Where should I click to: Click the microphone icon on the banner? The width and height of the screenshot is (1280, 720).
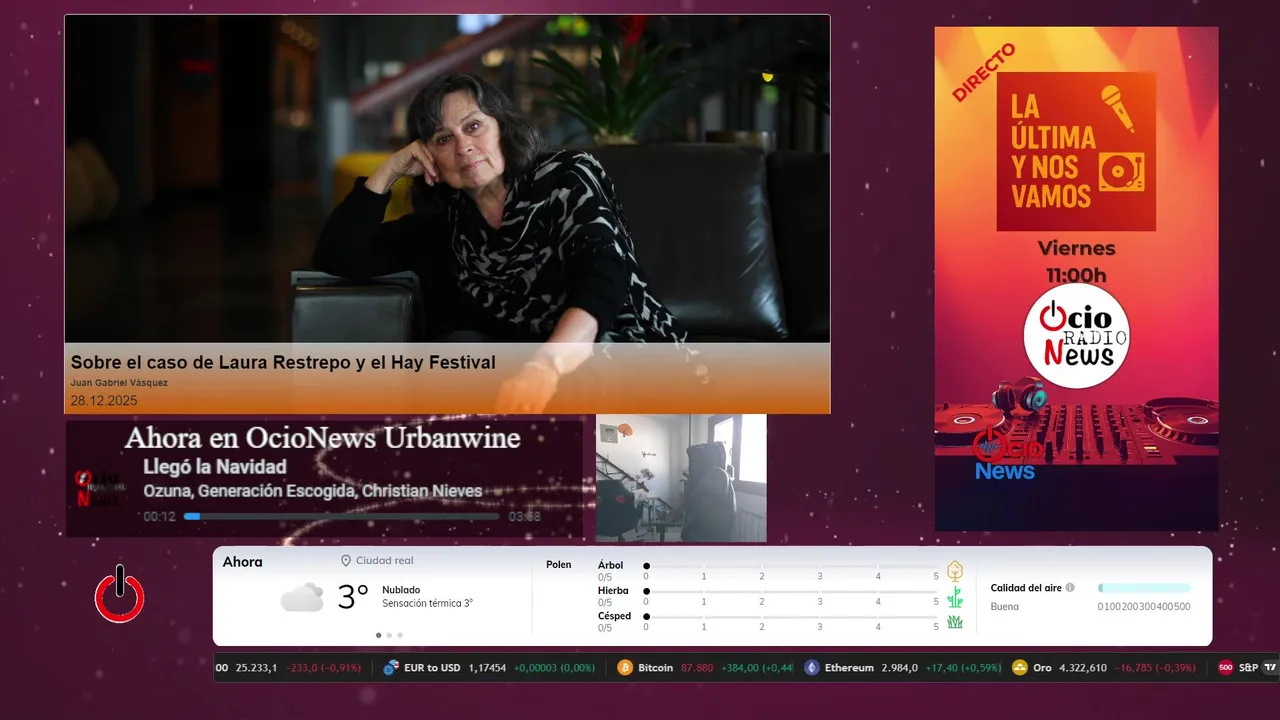pyautogui.click(x=1120, y=108)
